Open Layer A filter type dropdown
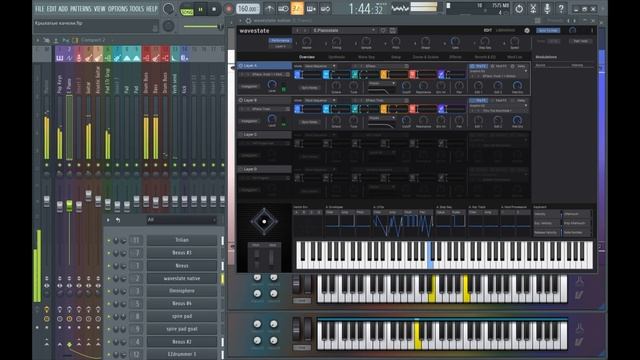 coord(382,84)
